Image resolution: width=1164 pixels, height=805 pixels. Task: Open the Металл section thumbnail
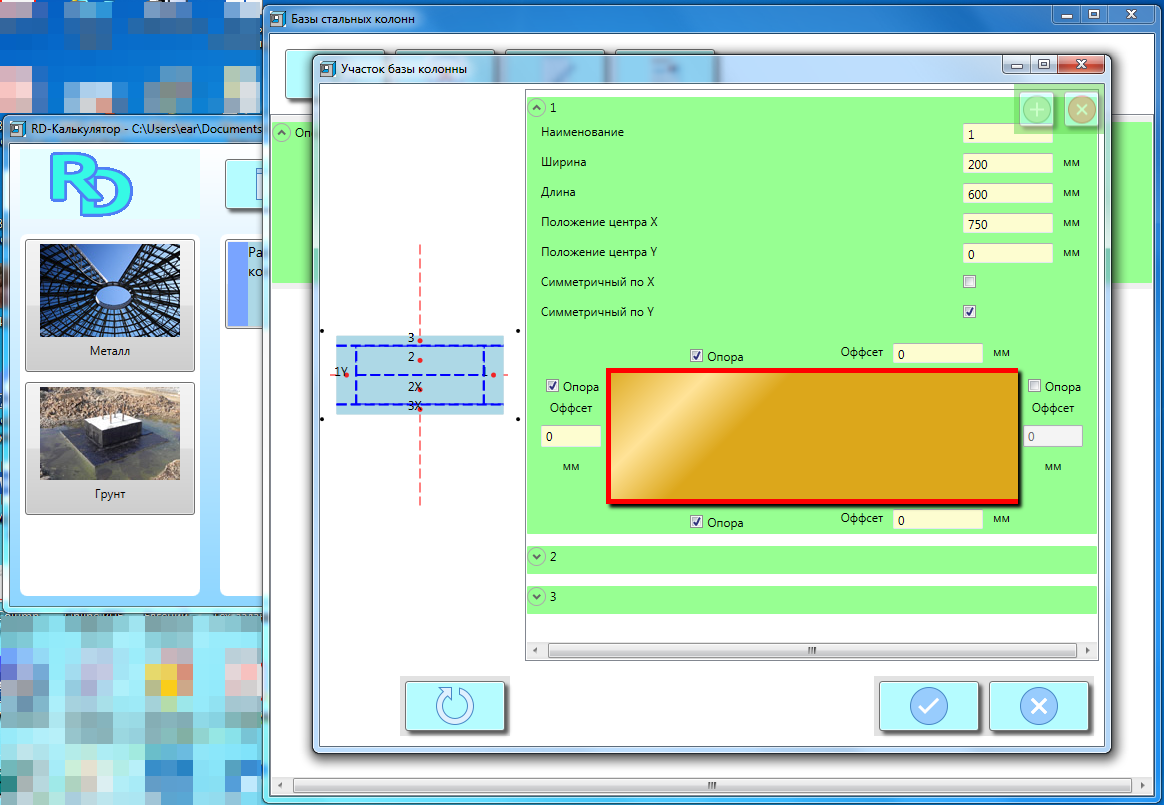click(x=110, y=304)
